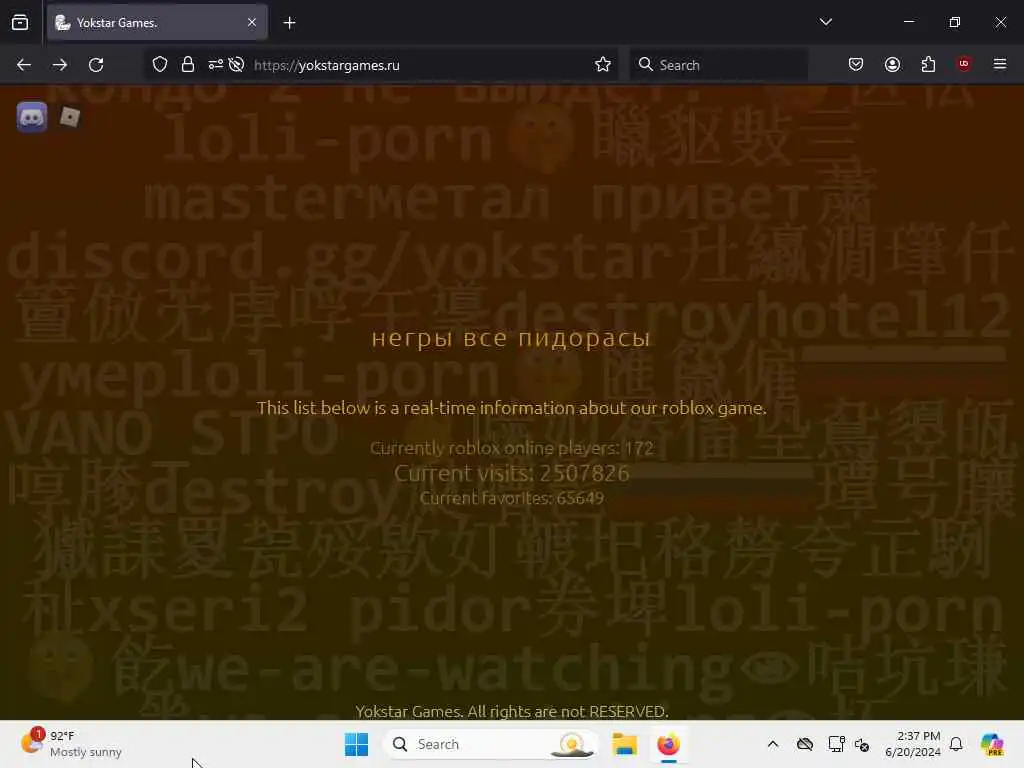Open site permissions icon in address bar

216,64
